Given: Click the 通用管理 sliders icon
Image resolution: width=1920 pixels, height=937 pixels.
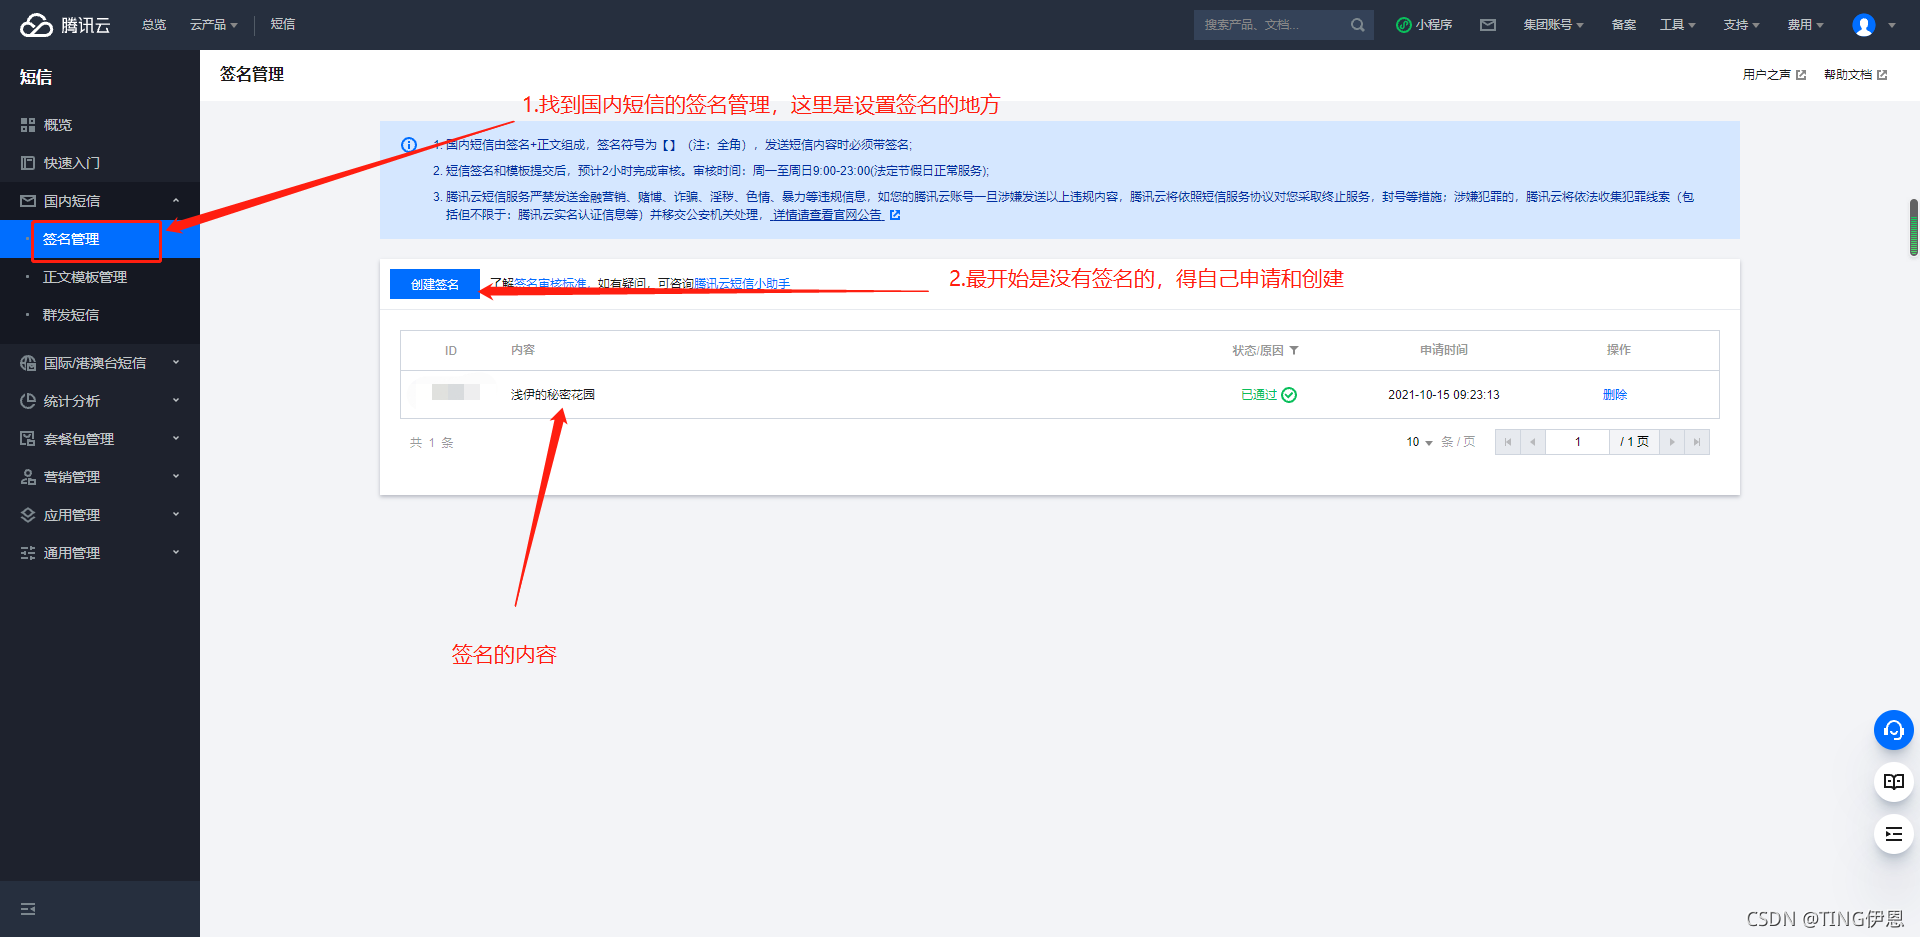Looking at the screenshot, I should pos(28,553).
